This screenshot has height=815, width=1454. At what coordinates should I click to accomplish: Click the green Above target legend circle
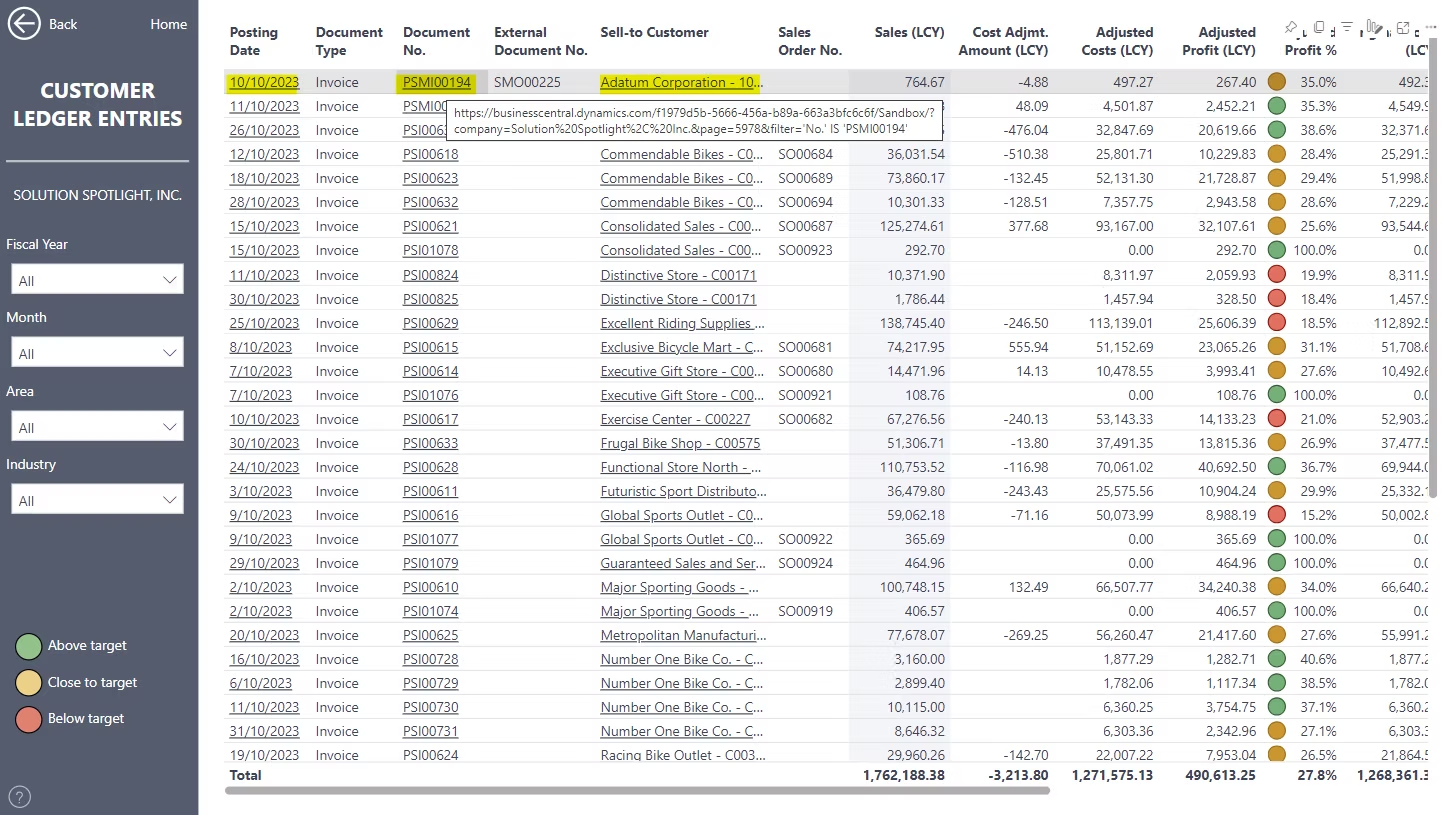pyautogui.click(x=29, y=646)
